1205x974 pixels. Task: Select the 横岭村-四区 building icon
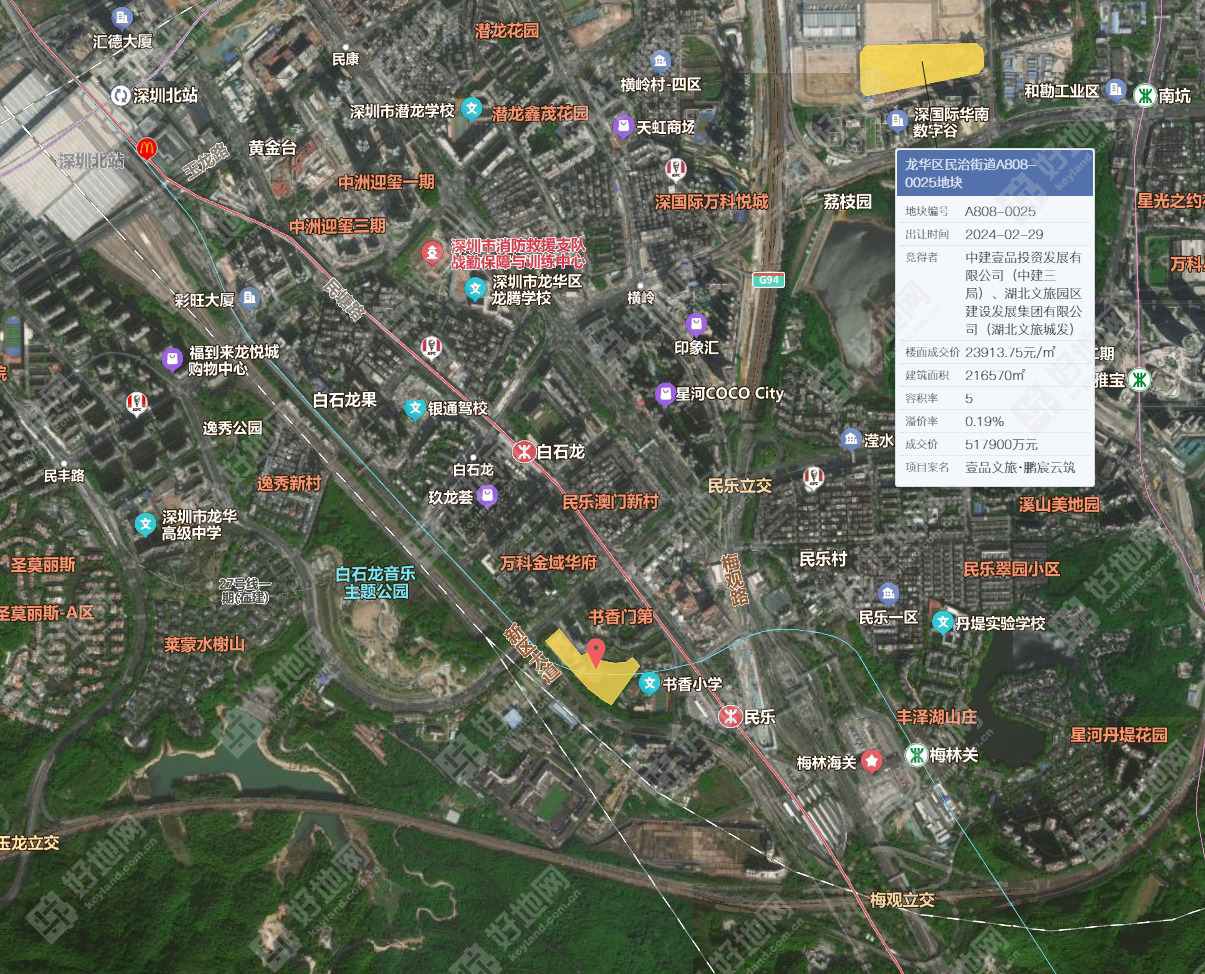coord(660,60)
